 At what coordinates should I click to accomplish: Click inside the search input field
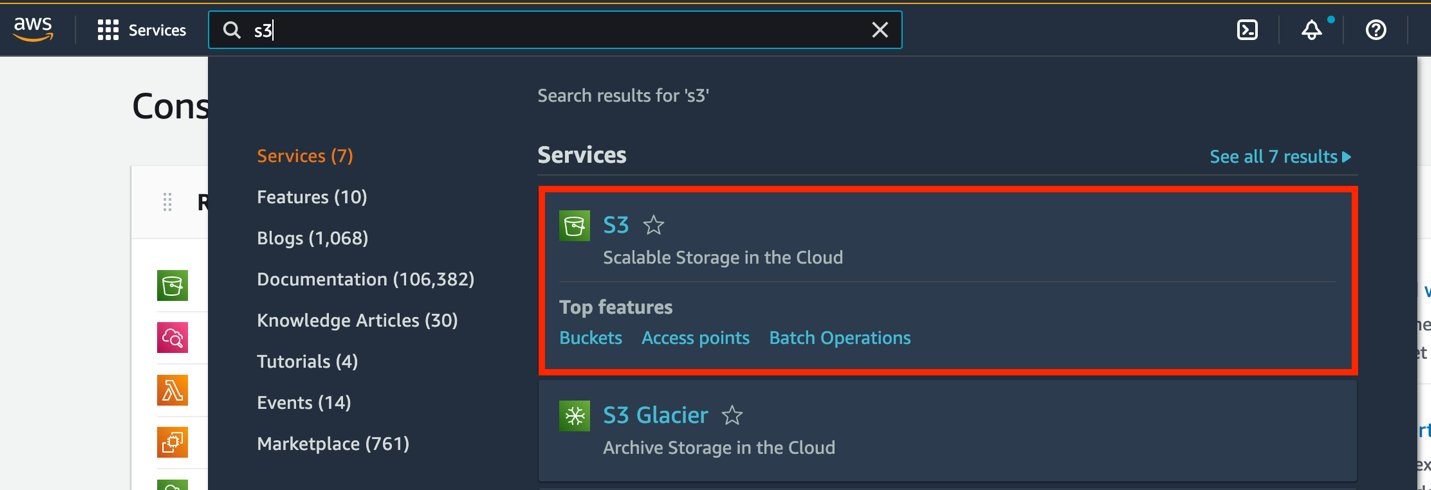560,30
